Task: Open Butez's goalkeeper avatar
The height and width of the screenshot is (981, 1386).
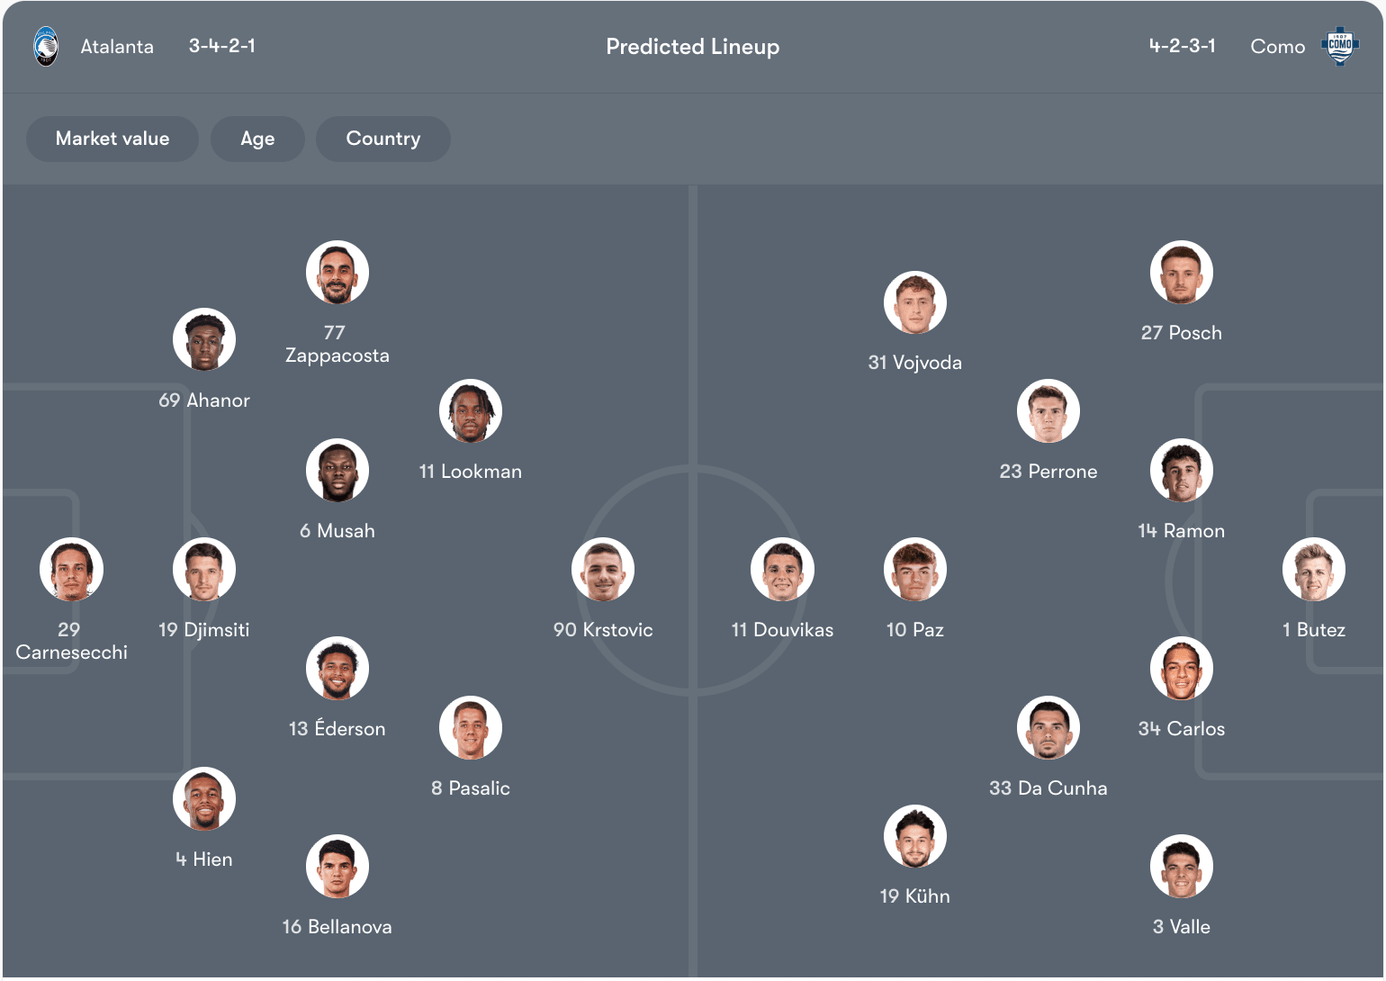Action: (x=1313, y=570)
